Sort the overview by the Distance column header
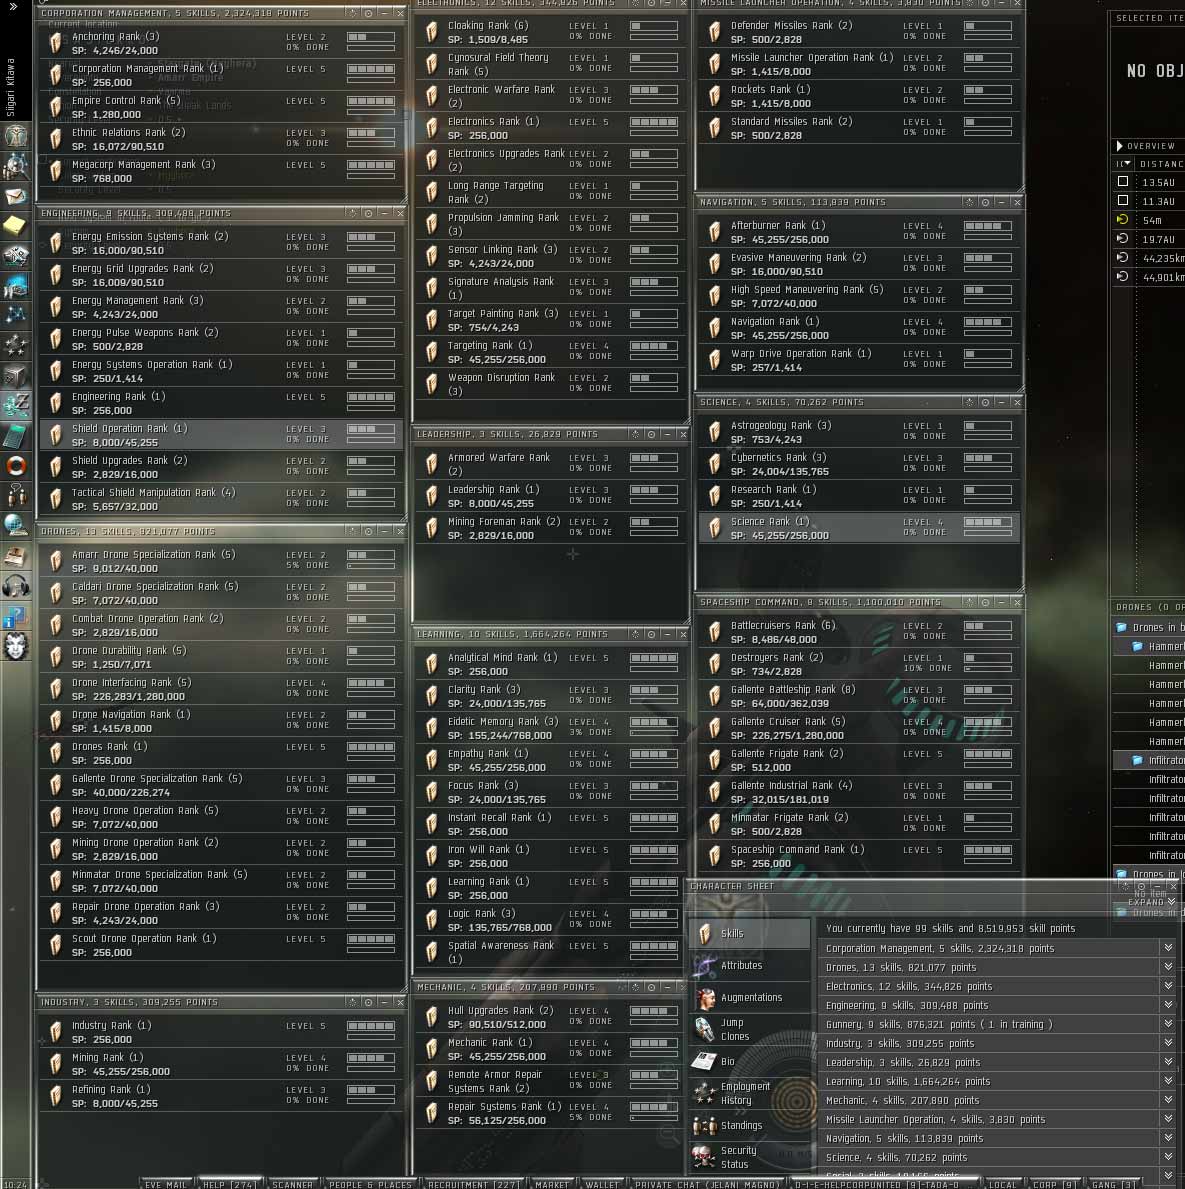Screen dimensions: 1185x1189 coord(1161,164)
